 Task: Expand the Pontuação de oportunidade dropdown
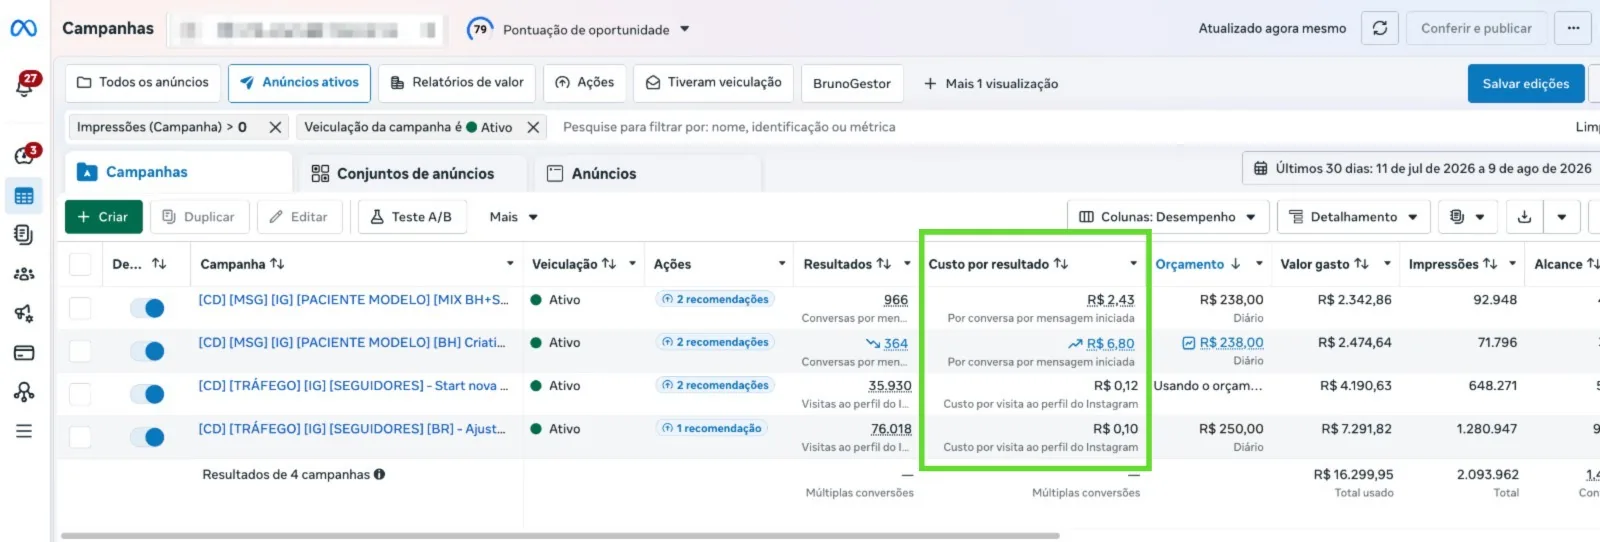point(685,29)
